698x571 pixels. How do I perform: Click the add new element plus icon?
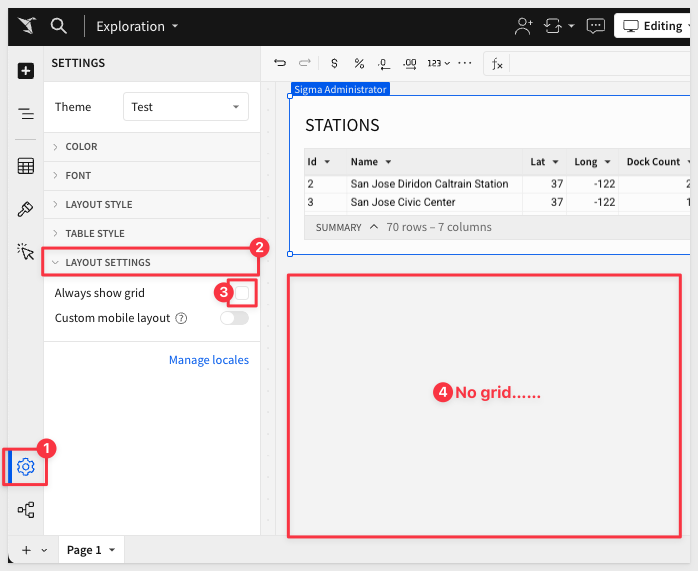point(26,71)
